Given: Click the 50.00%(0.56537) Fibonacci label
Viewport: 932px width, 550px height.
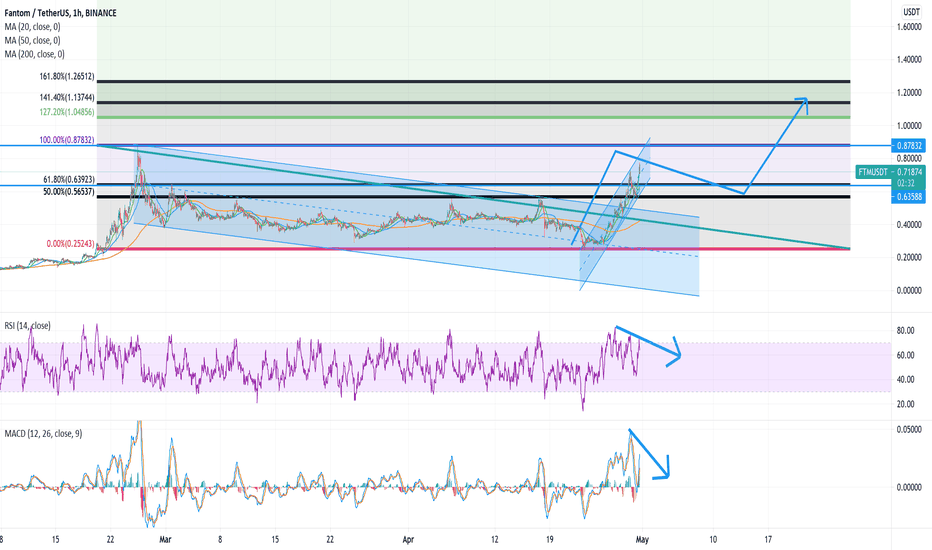Looking at the screenshot, I should tap(68, 191).
